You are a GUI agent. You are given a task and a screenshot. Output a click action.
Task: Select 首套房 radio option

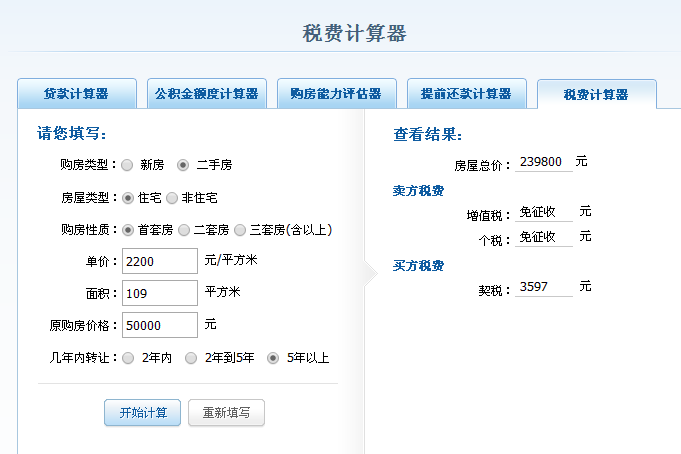click(128, 230)
